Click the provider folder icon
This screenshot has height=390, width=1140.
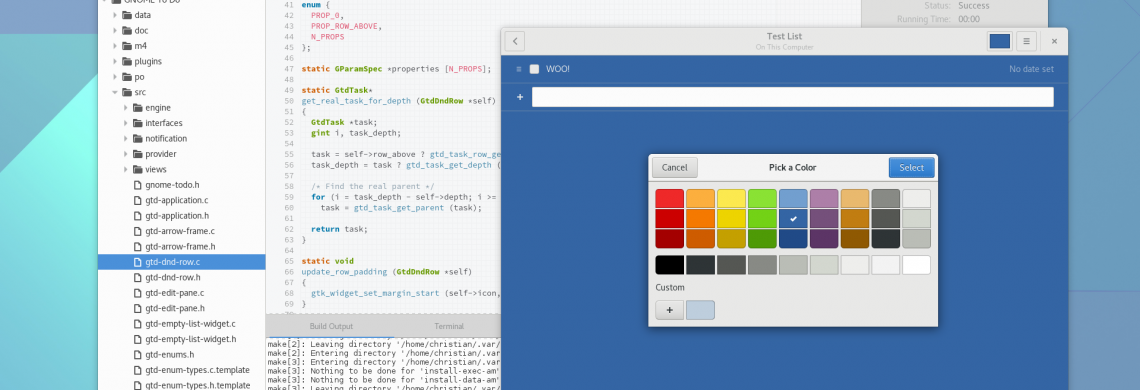[x=137, y=154]
